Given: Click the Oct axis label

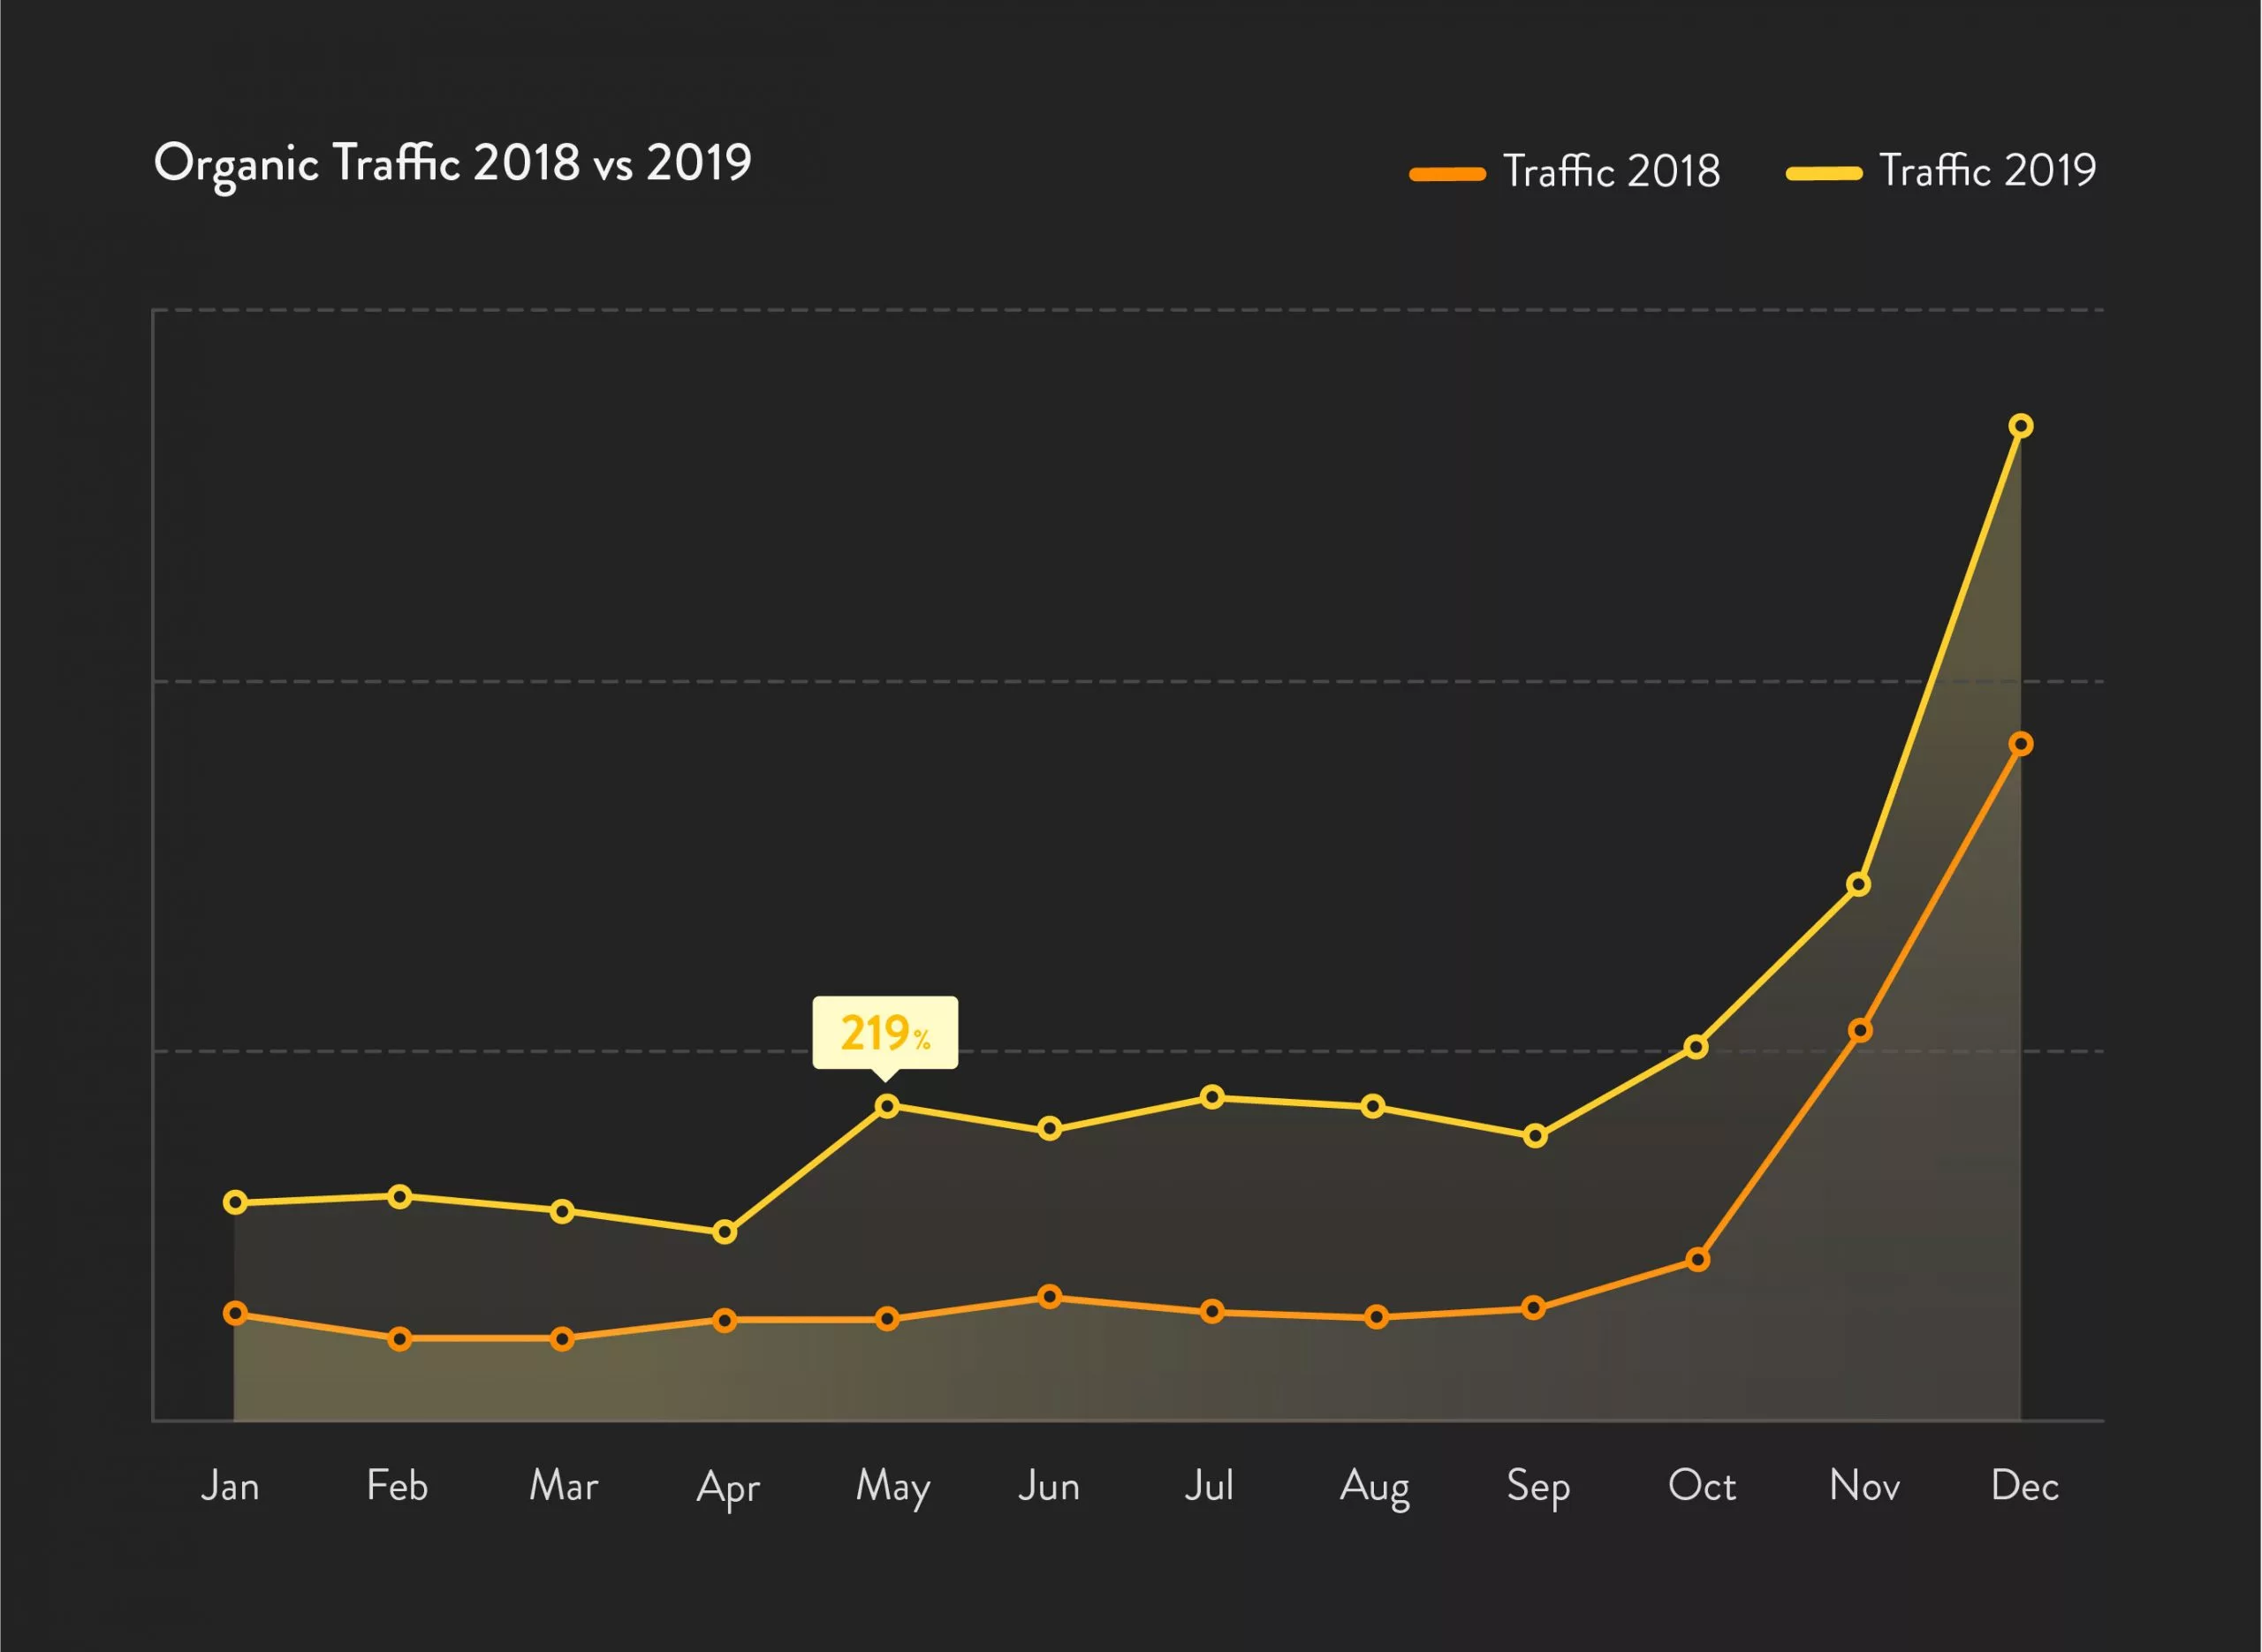Looking at the screenshot, I should pyautogui.click(x=1702, y=1485).
